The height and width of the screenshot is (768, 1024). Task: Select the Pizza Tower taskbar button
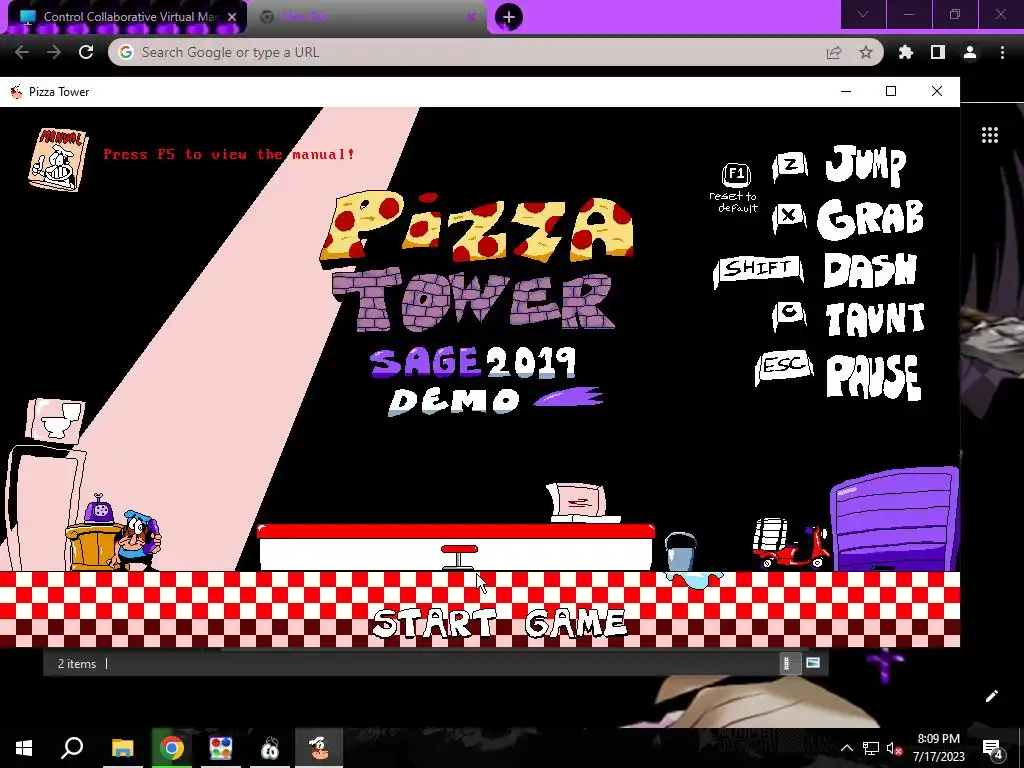[319, 748]
